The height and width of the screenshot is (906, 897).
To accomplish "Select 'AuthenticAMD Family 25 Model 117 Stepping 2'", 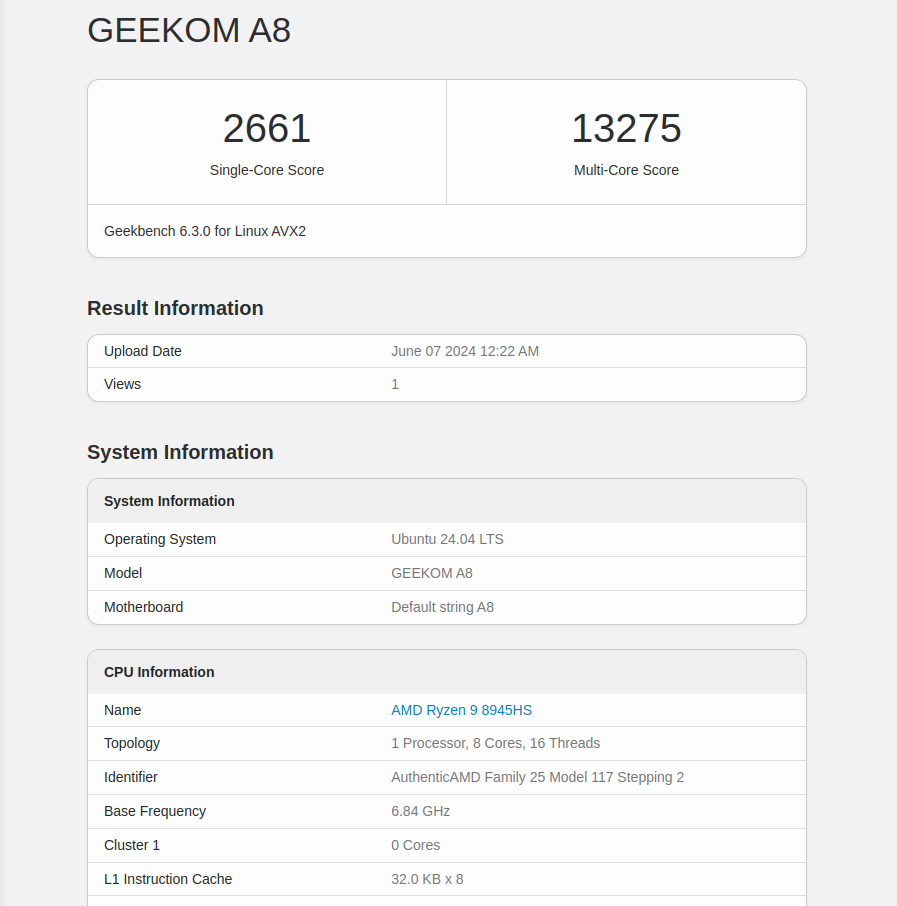I will [538, 777].
